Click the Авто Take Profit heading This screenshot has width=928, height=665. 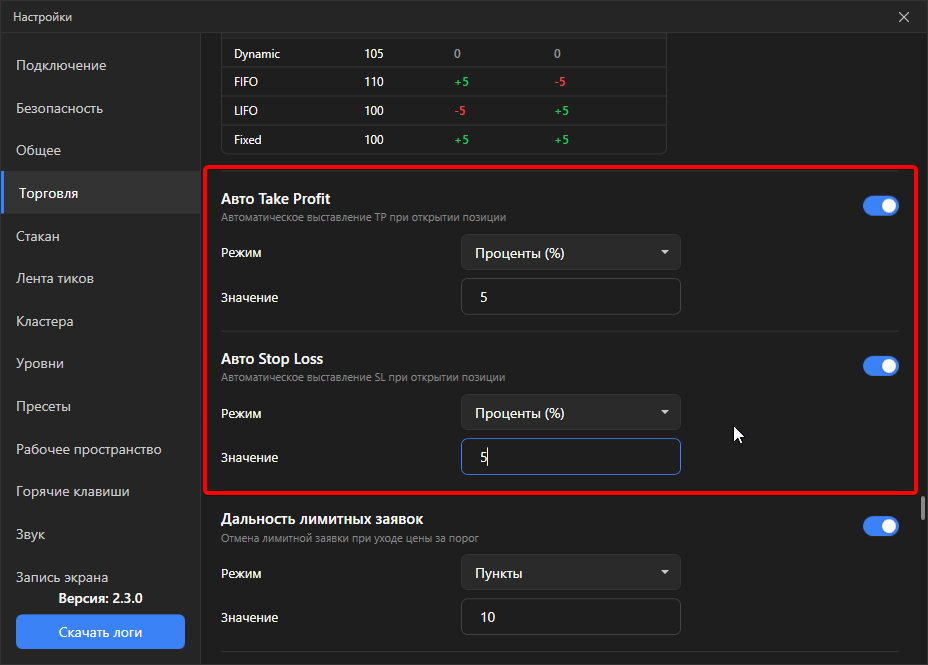pos(276,199)
